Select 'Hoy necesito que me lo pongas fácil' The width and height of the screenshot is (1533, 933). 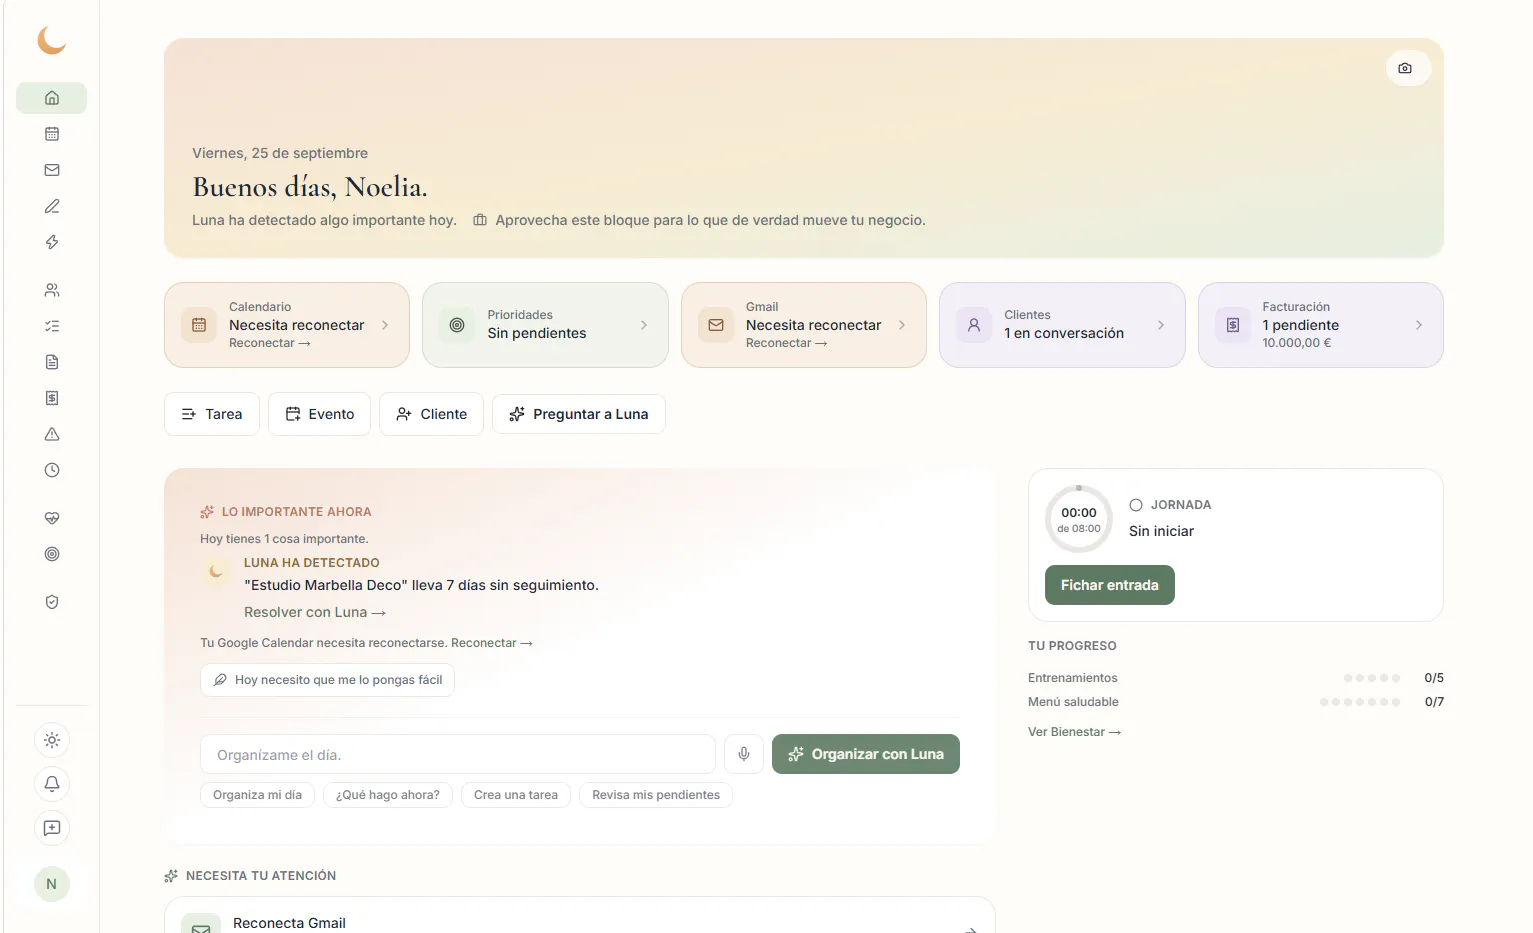click(328, 680)
